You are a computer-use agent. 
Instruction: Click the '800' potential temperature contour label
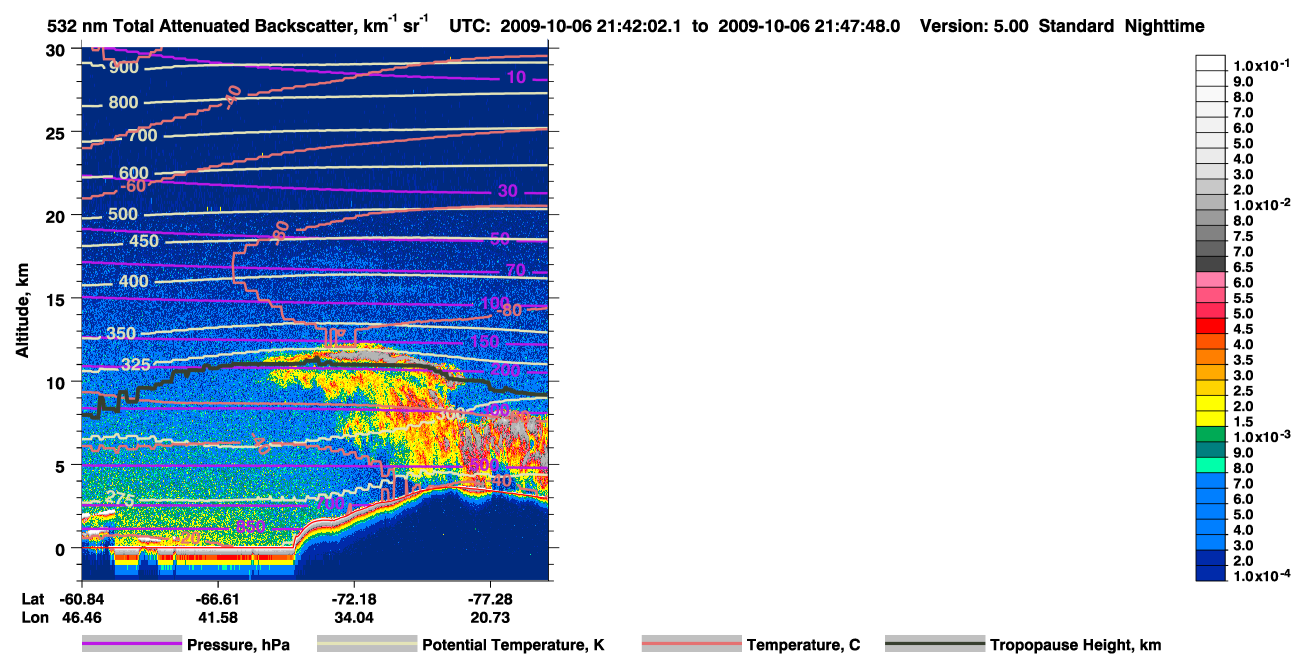coord(123,102)
